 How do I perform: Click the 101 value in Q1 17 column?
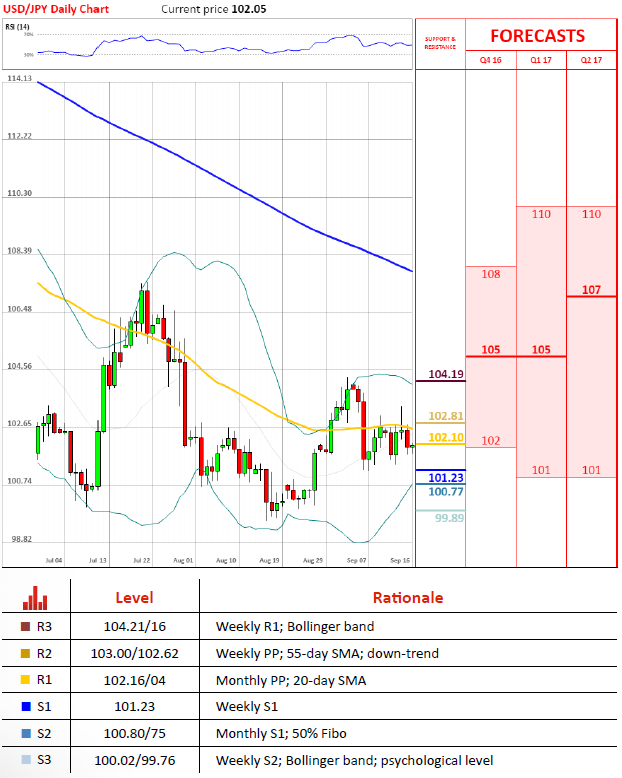541,470
